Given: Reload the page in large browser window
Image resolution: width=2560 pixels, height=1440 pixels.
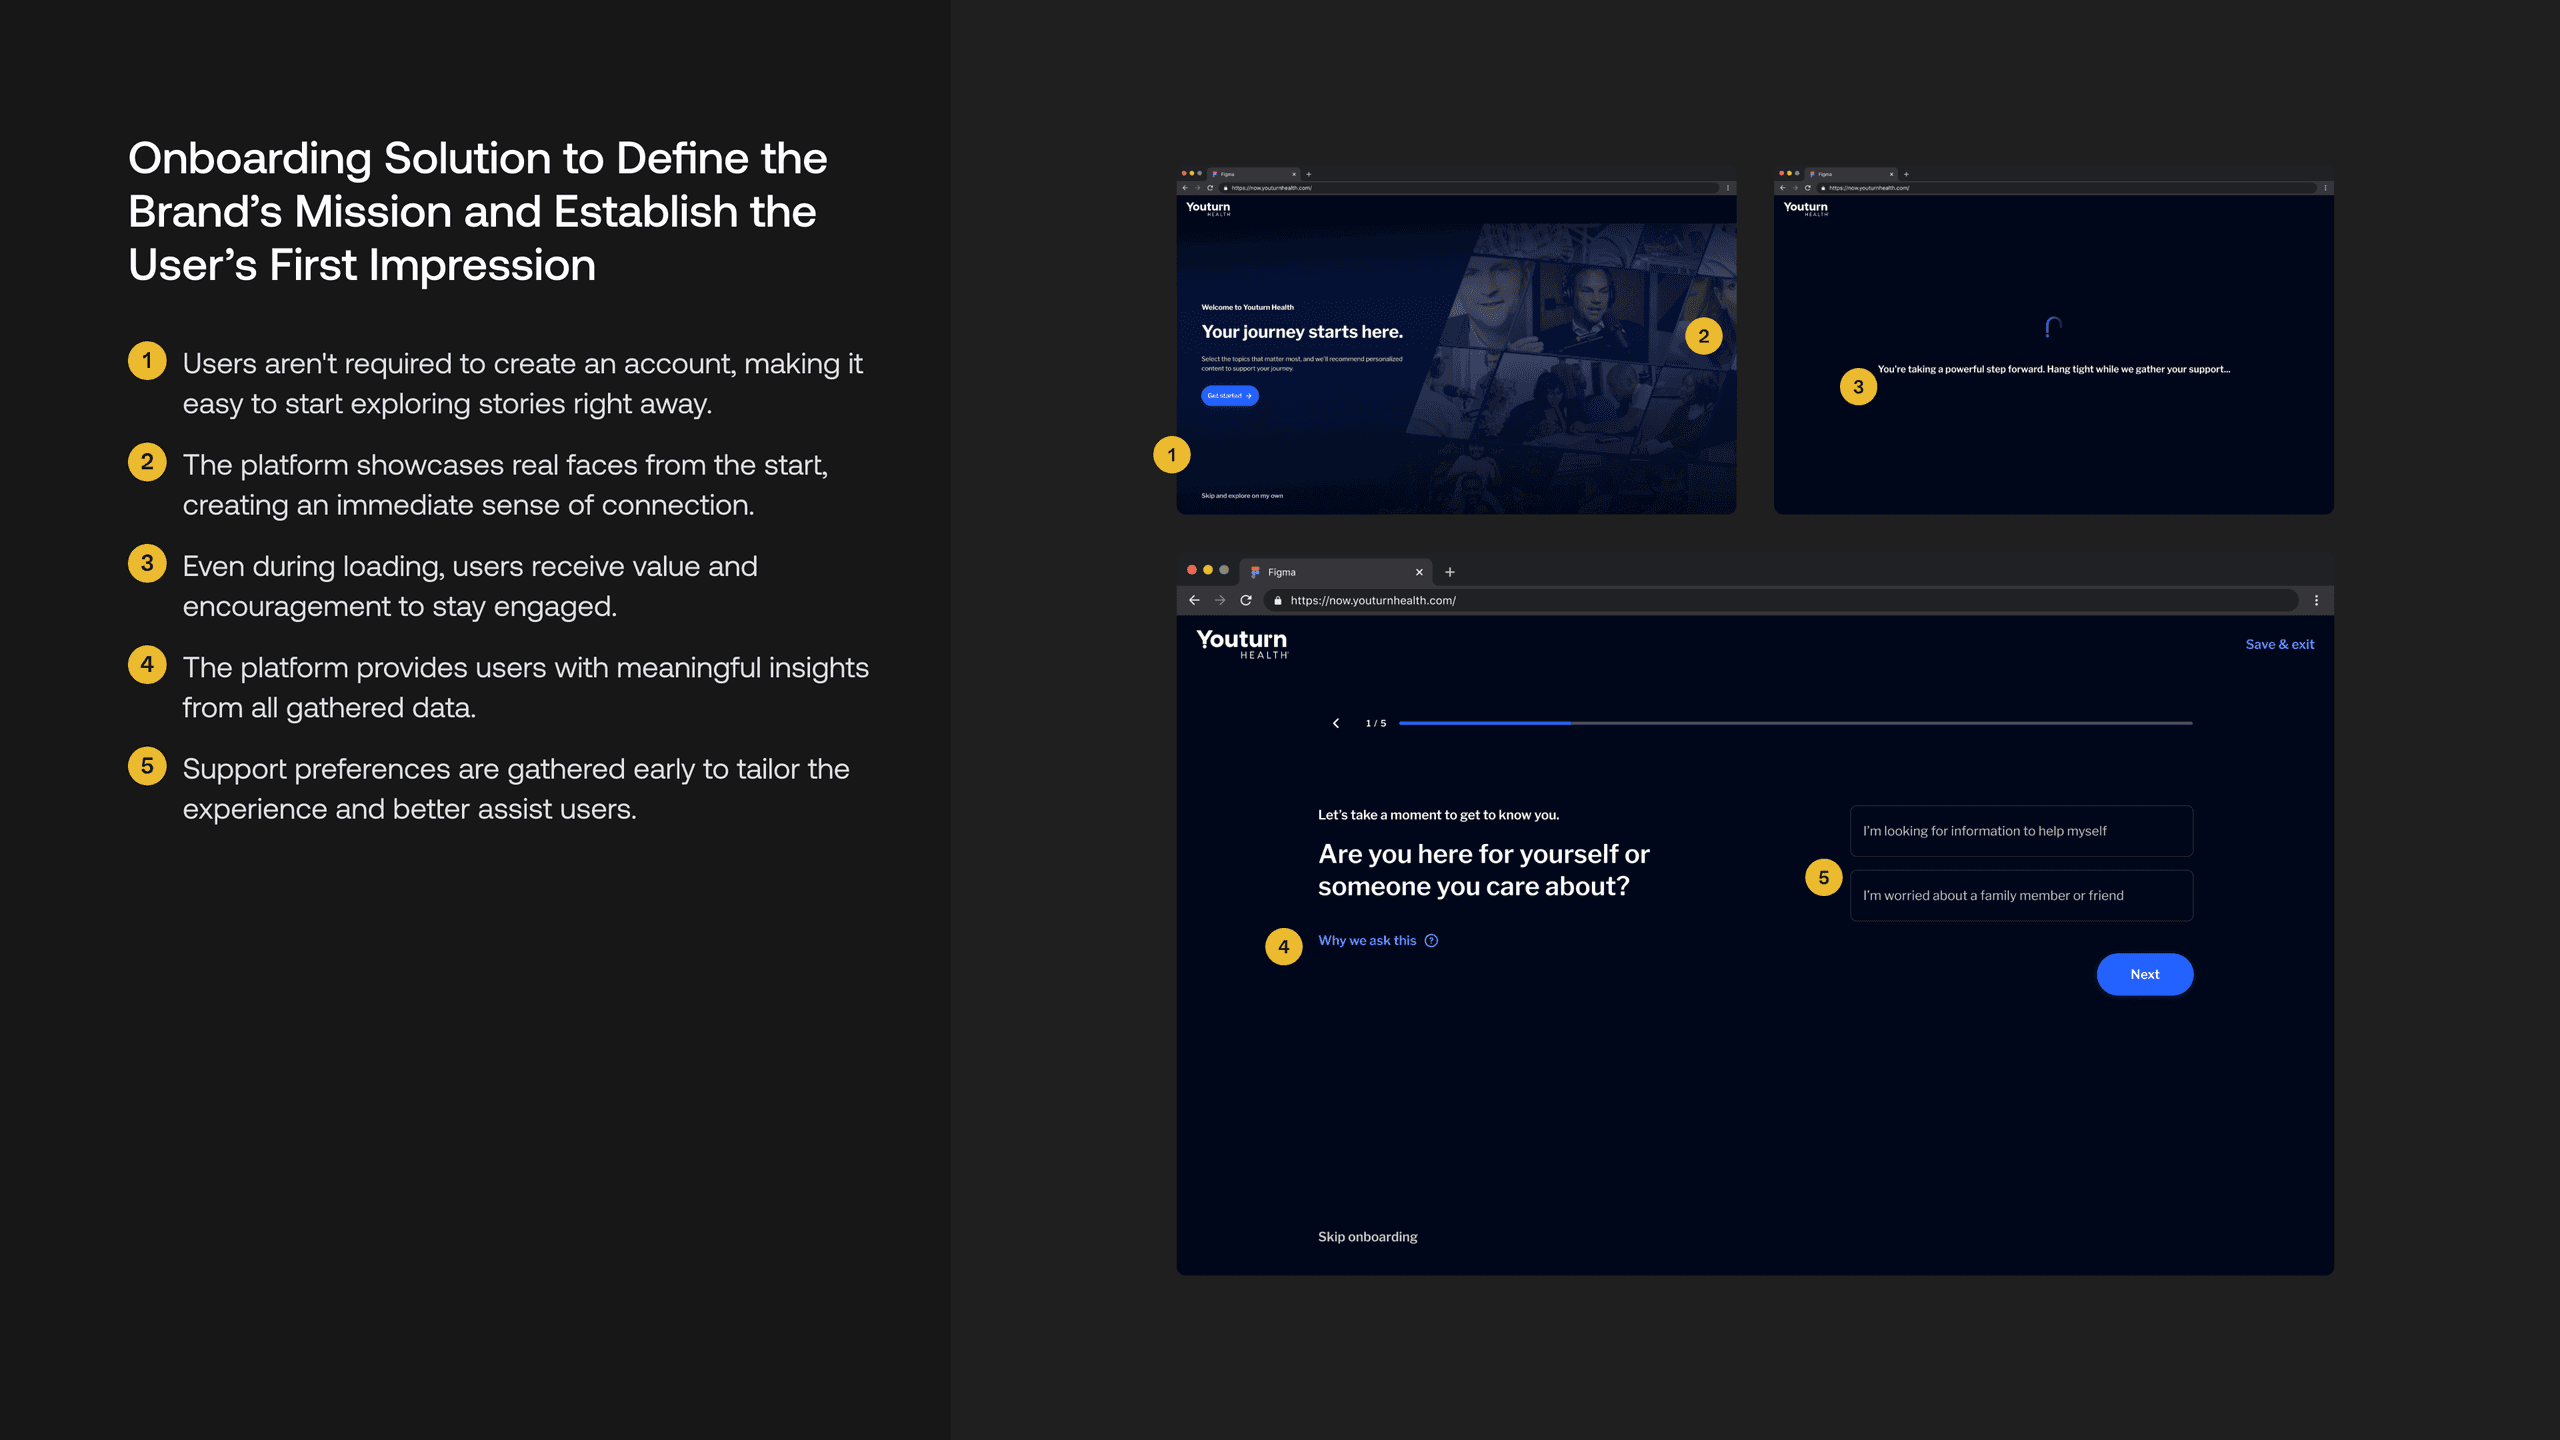Looking at the screenshot, I should [x=1246, y=600].
